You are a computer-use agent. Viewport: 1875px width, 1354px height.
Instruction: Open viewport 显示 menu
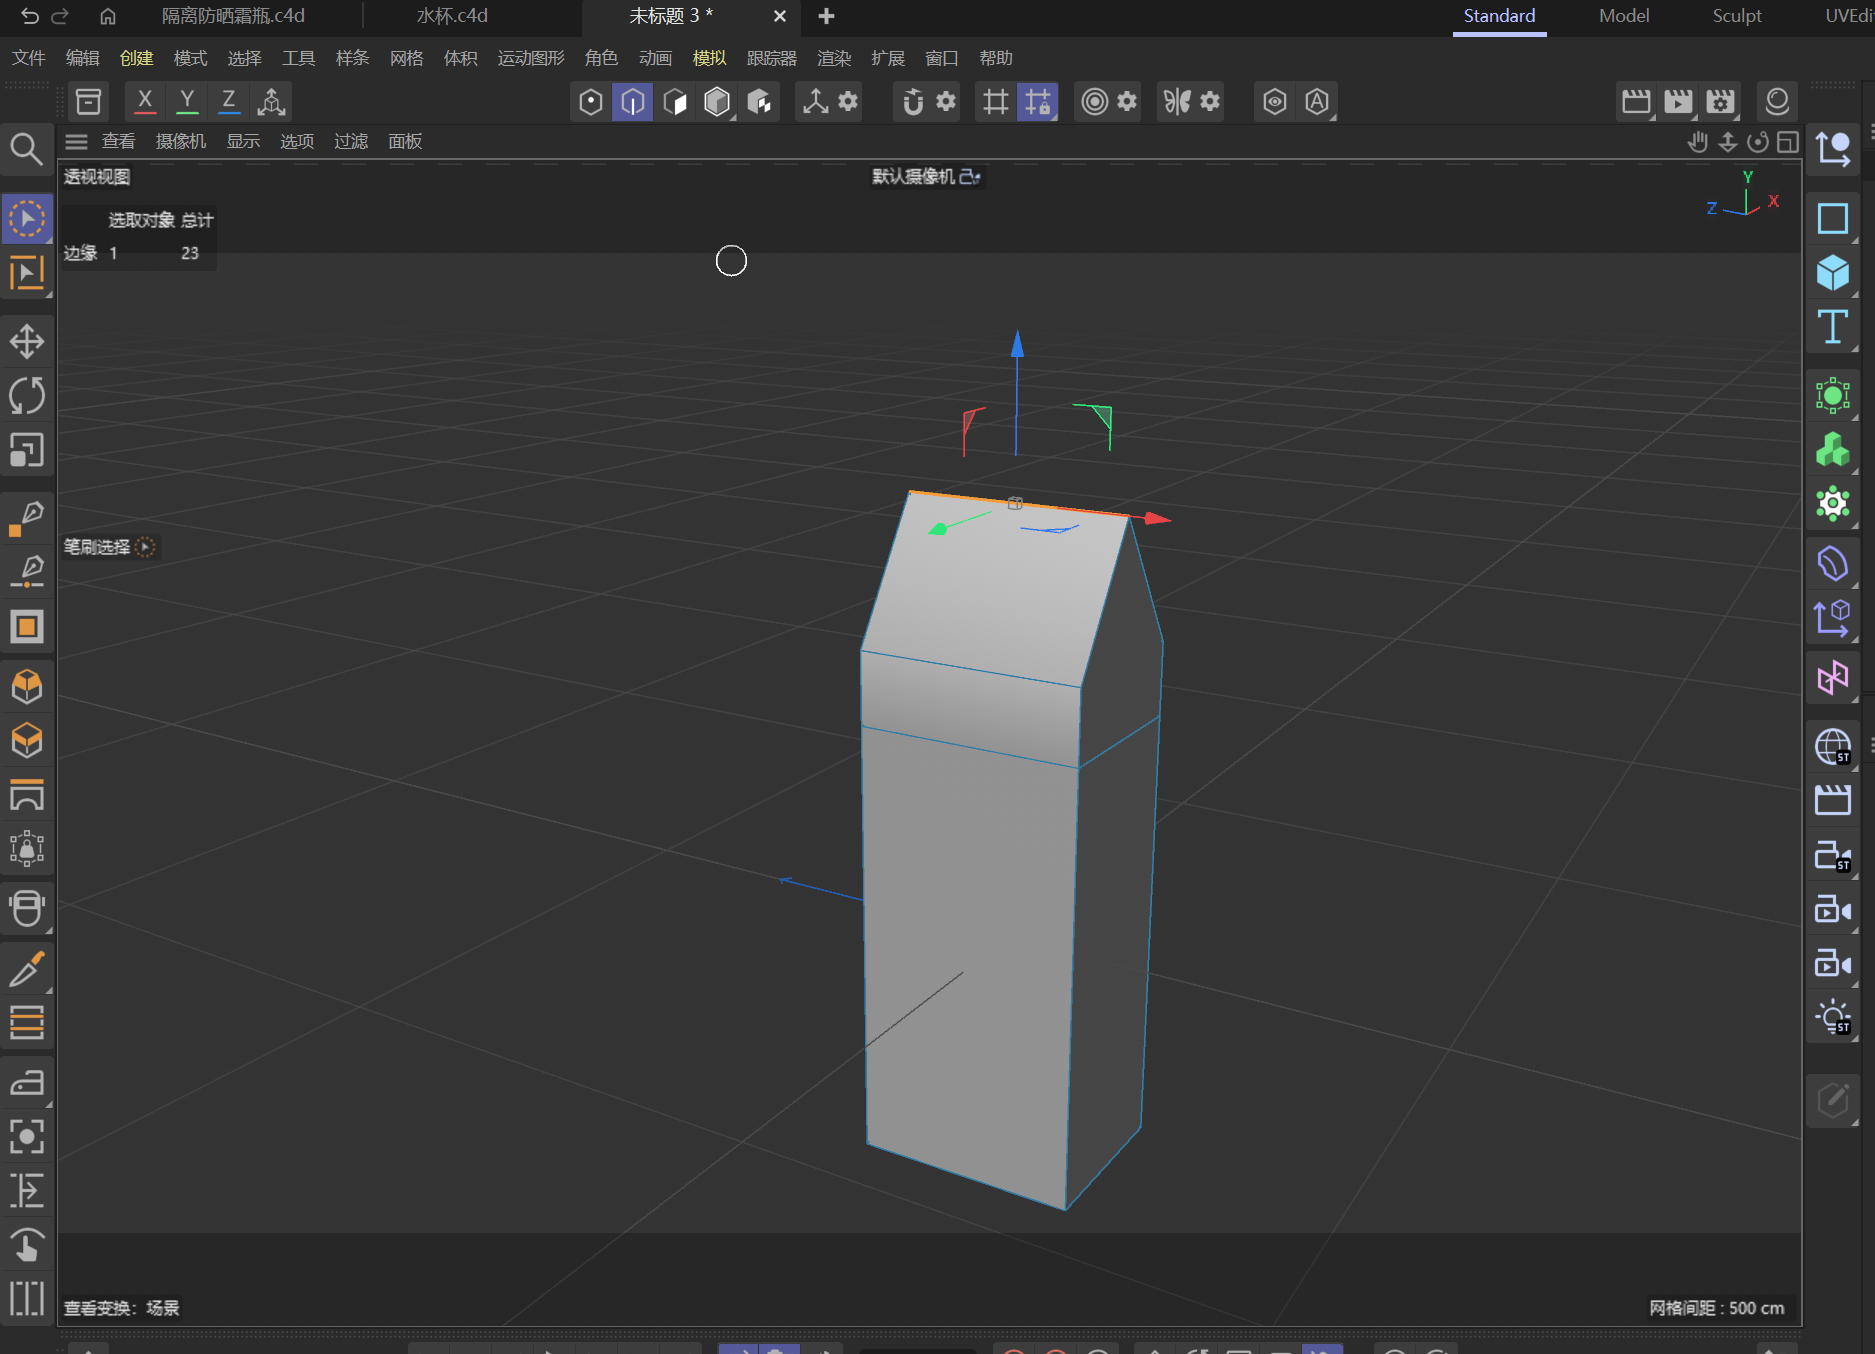[243, 141]
